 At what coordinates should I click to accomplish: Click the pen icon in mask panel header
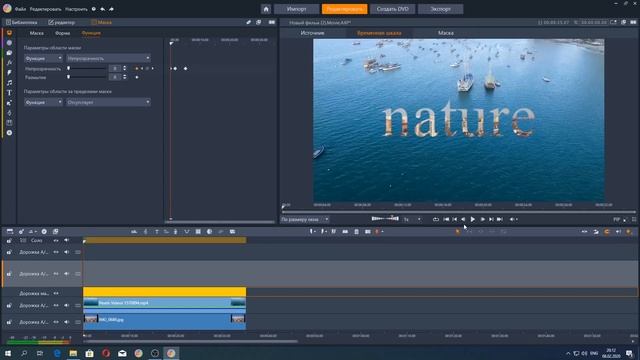point(249,22)
